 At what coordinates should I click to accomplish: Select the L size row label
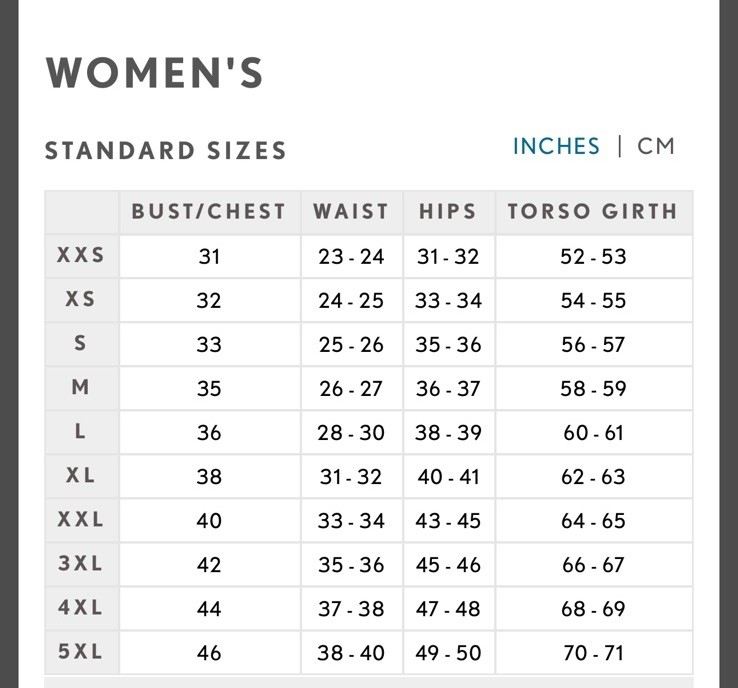(x=80, y=431)
